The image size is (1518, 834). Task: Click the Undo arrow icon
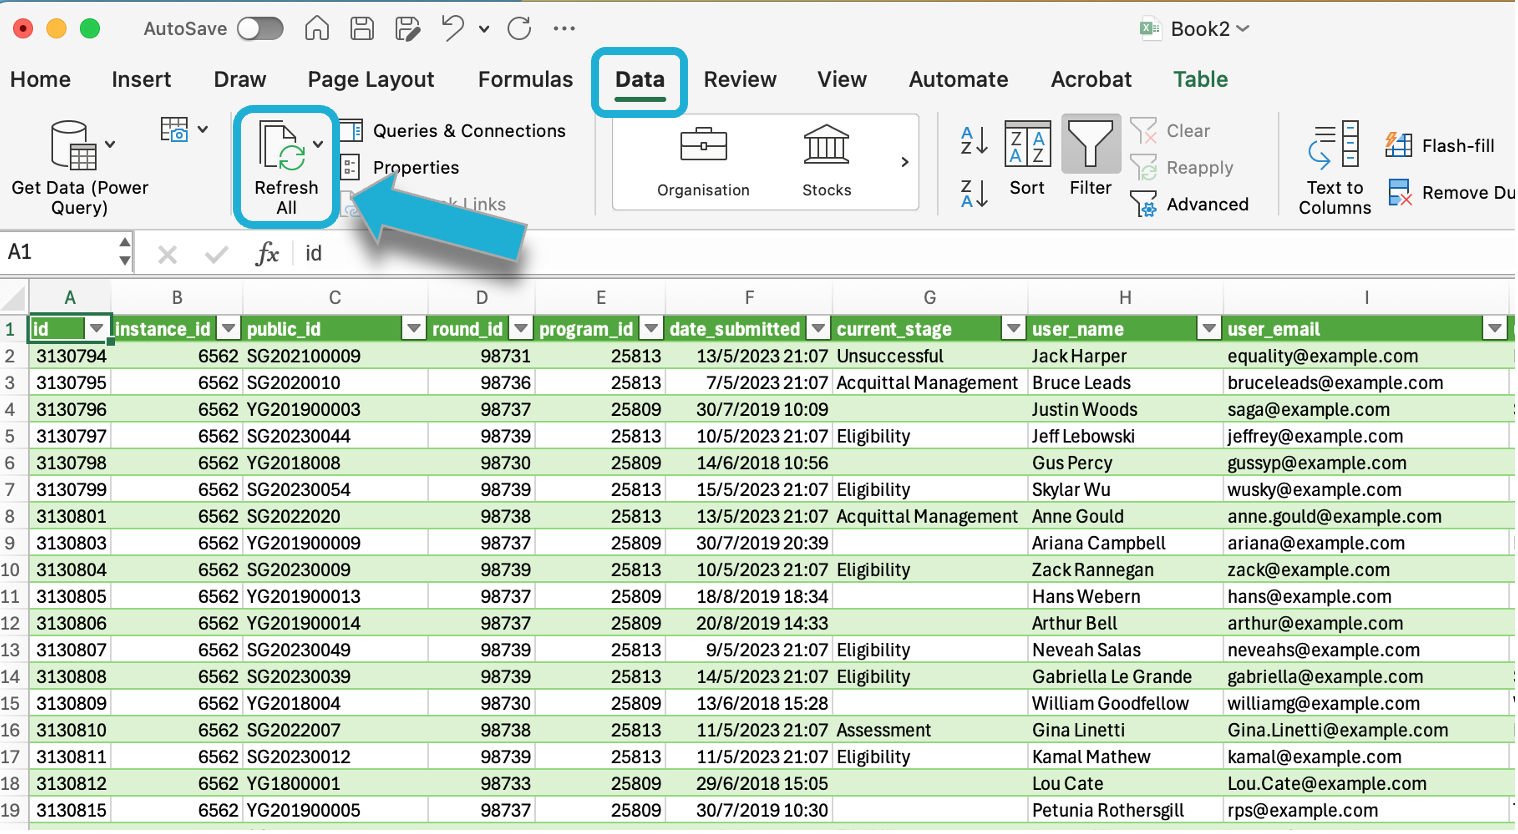coord(453,29)
